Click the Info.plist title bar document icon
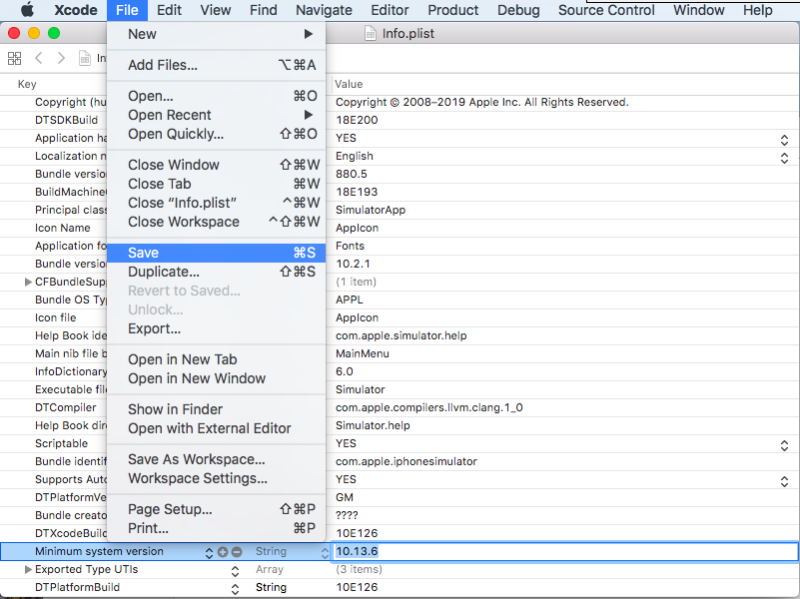Screen dimensions: 800x599 pos(370,34)
